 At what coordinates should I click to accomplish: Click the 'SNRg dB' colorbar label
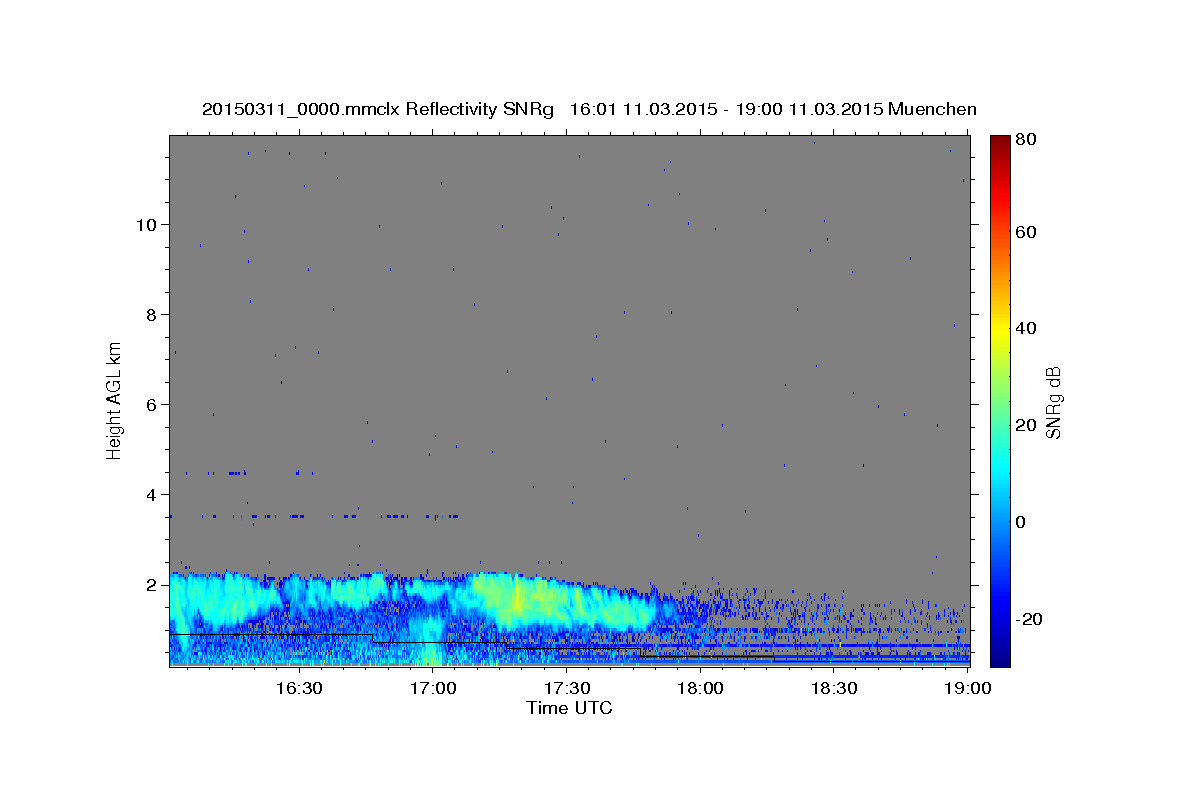click(1053, 402)
